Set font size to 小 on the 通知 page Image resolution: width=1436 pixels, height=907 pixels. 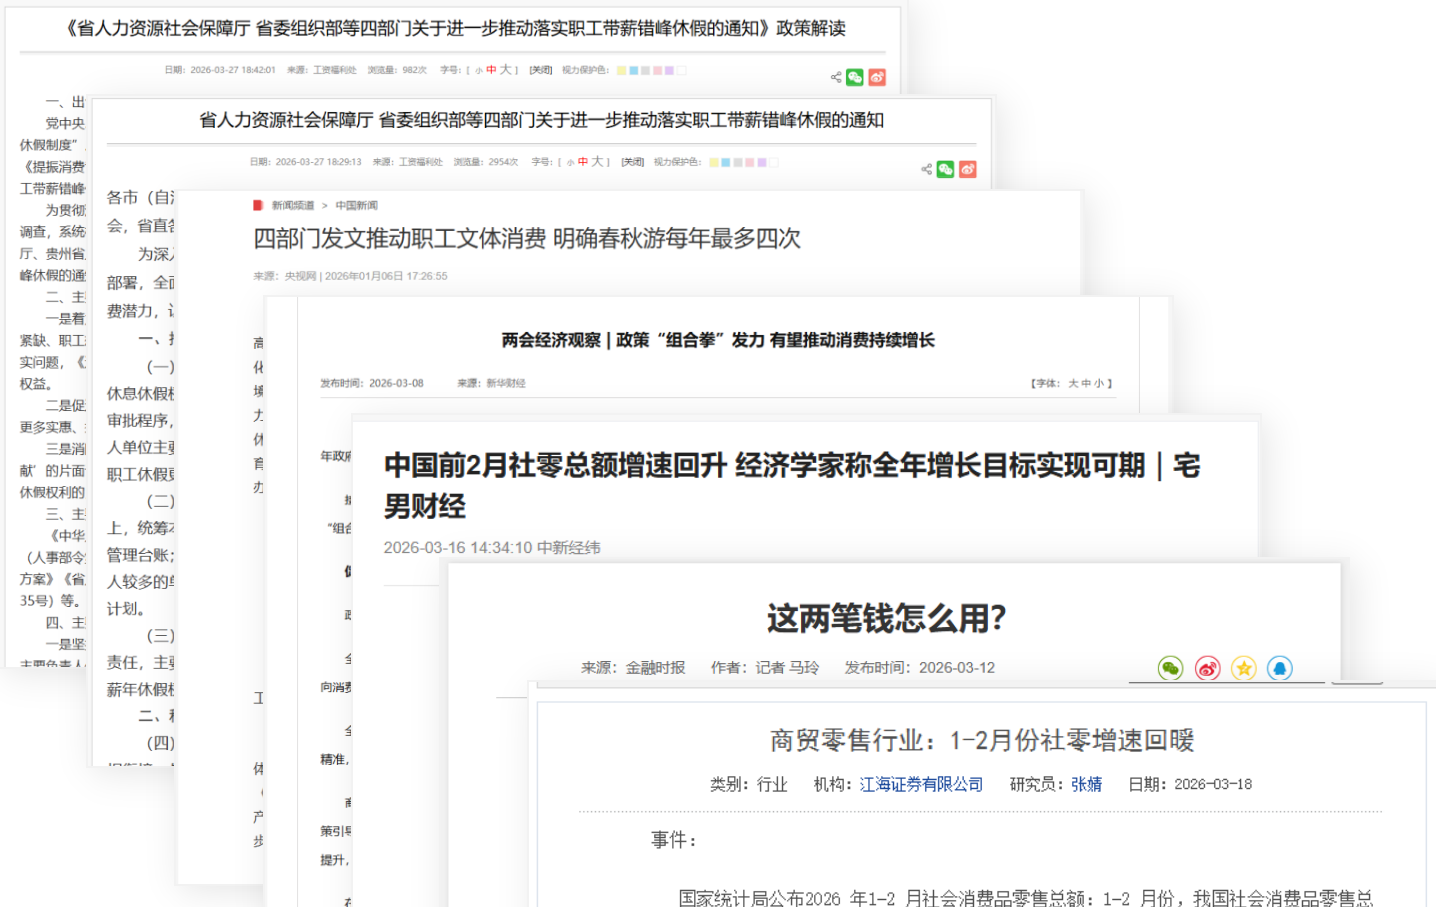coord(570,162)
